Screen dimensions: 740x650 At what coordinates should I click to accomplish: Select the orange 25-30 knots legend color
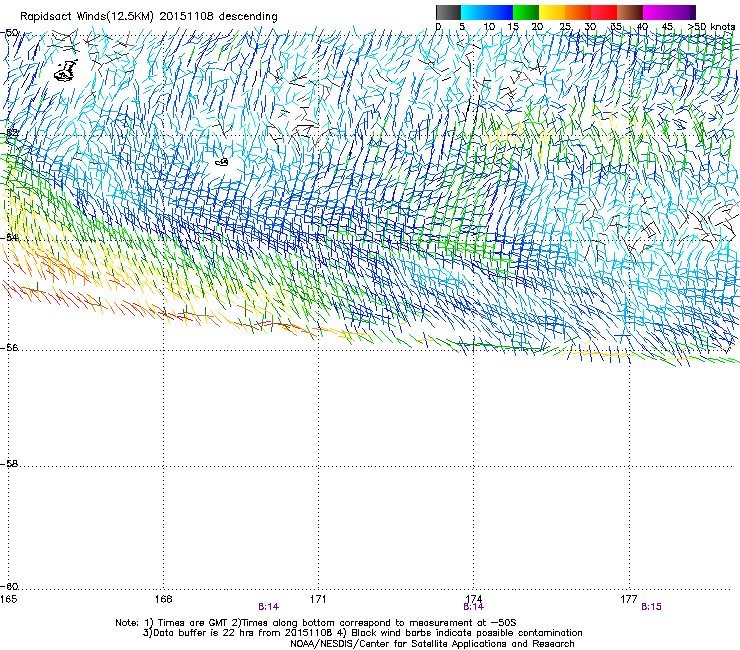pos(578,12)
